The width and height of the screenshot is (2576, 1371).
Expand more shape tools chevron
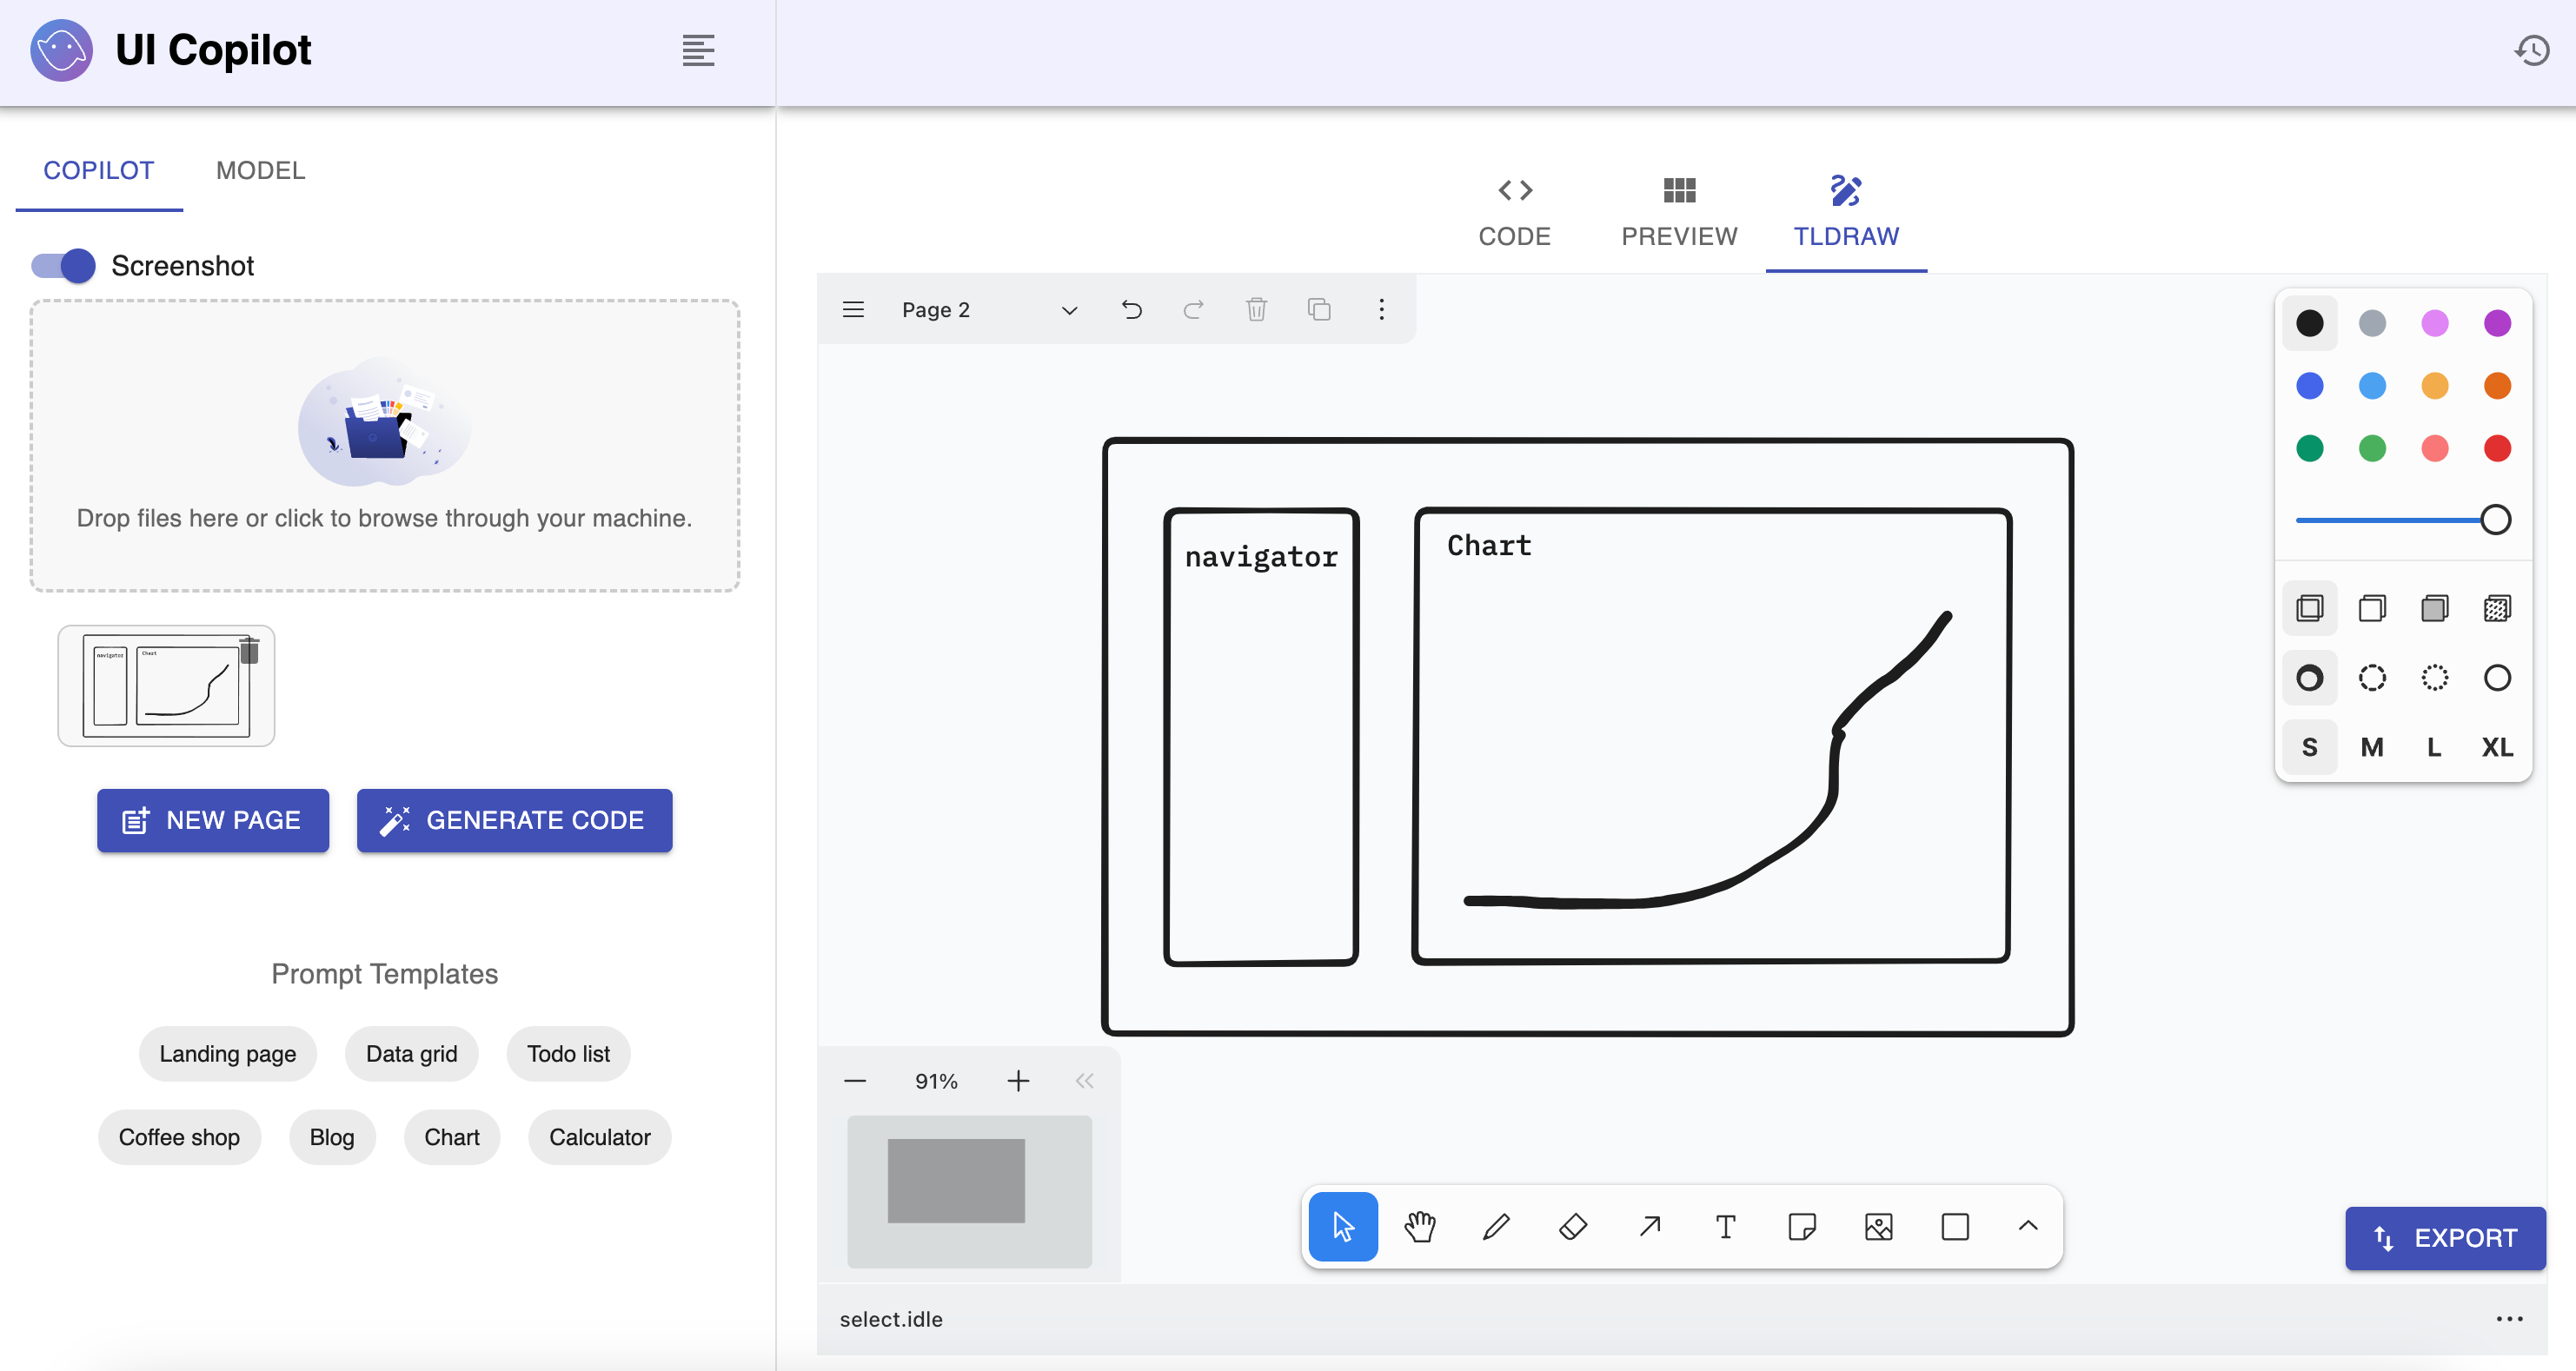(2028, 1226)
